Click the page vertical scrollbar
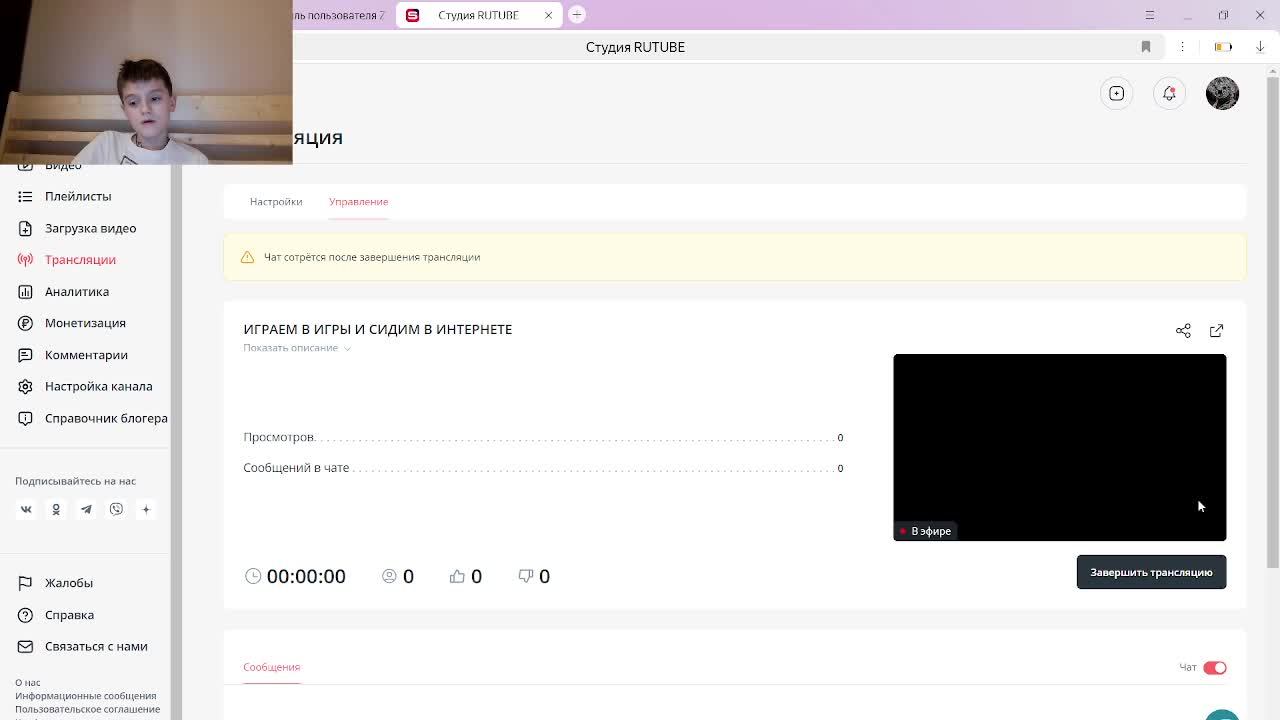1280x720 pixels. pyautogui.click(x=1273, y=320)
